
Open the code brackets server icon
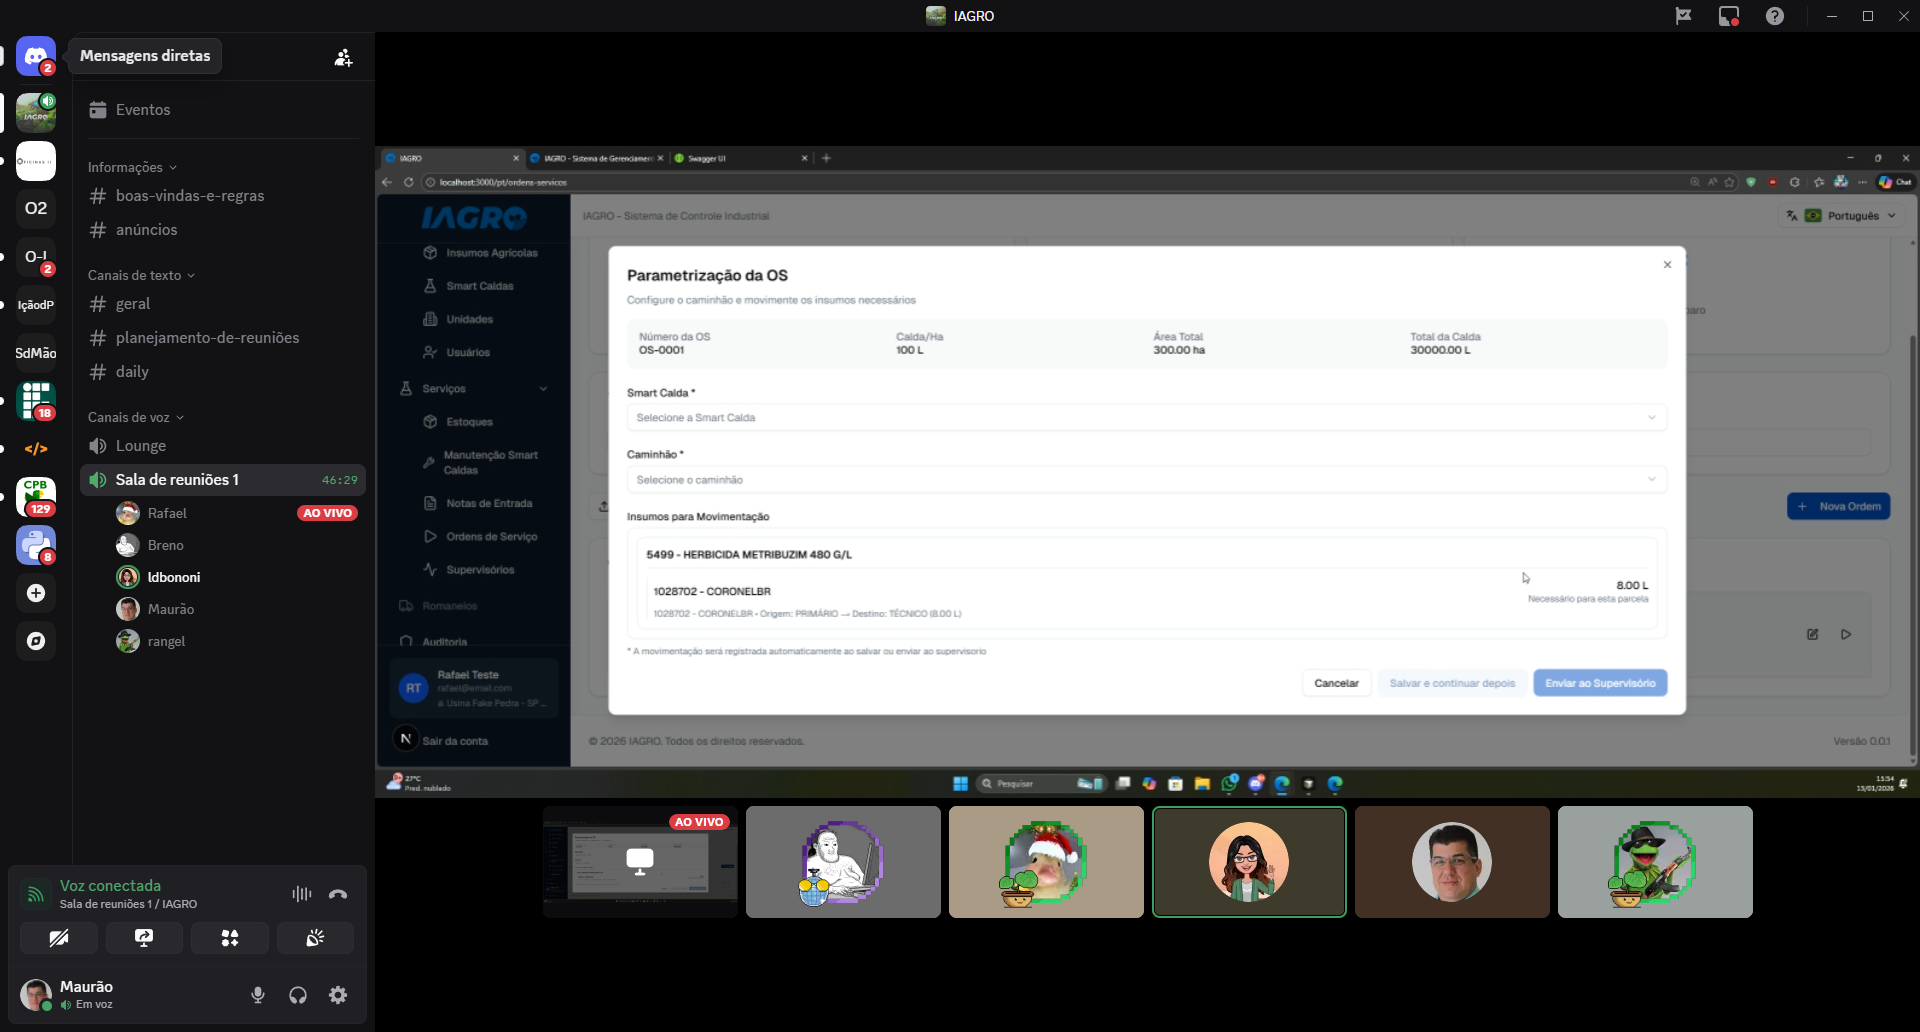(x=36, y=449)
